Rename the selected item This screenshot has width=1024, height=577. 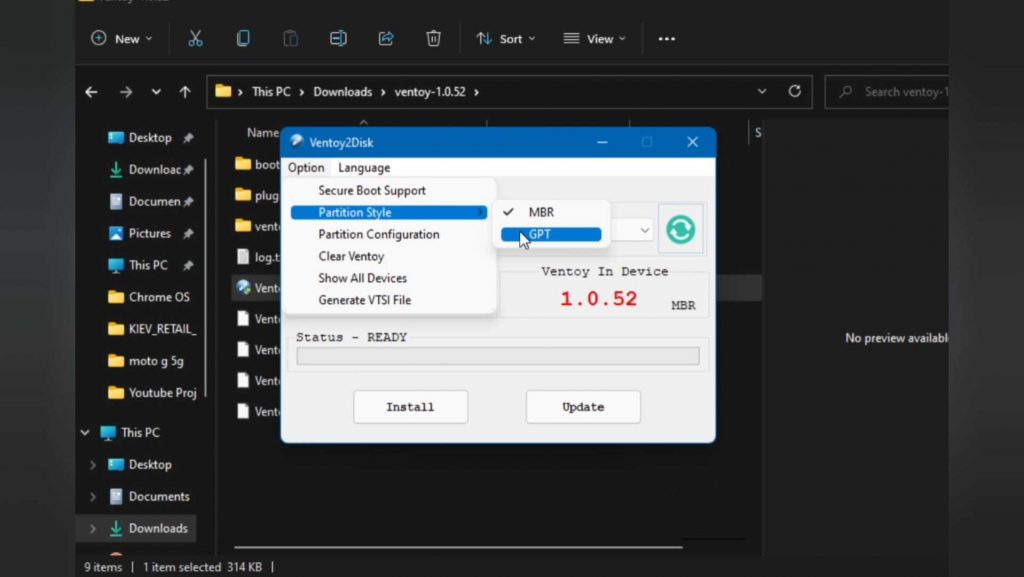click(338, 38)
